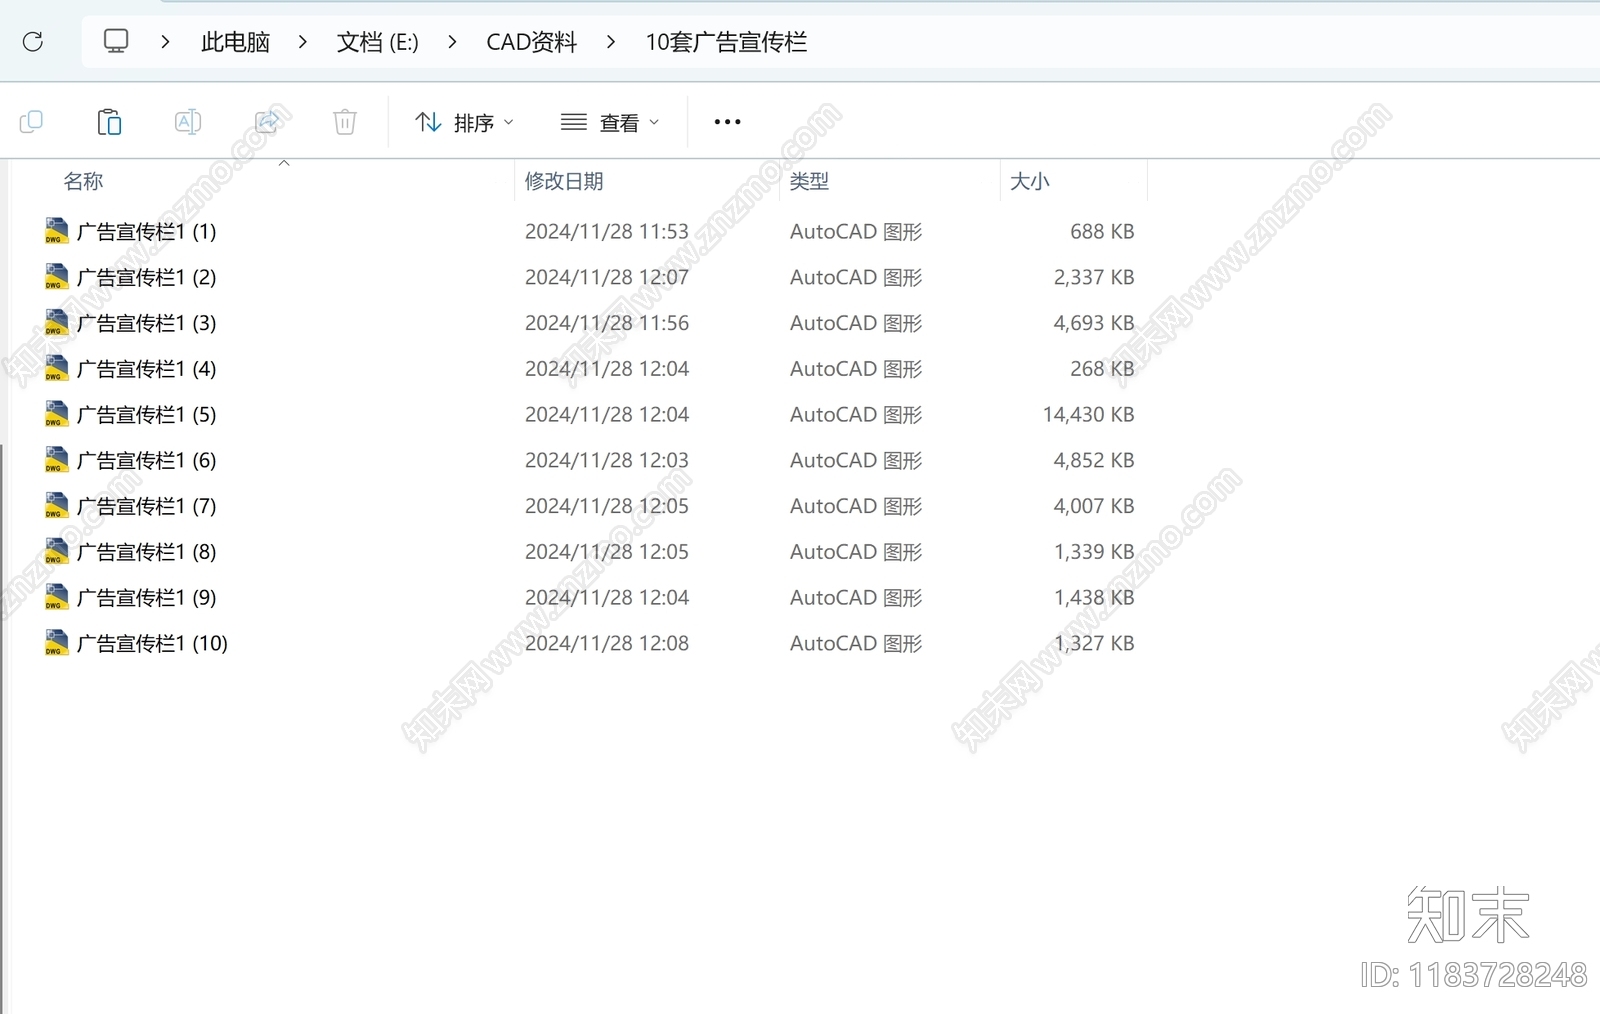The width and height of the screenshot is (1600, 1014).
Task: Select DWG icon of 广告宣传栏1 (5)
Action: click(x=56, y=414)
